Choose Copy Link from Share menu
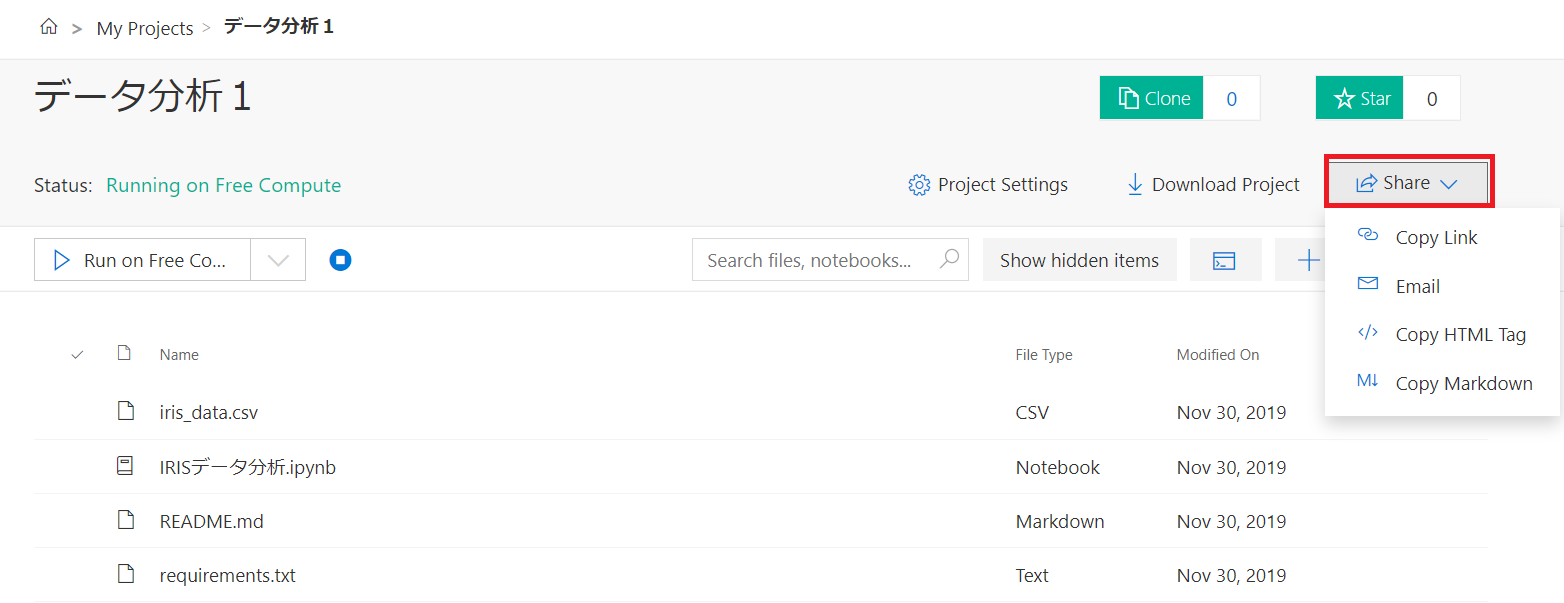 pos(1436,237)
